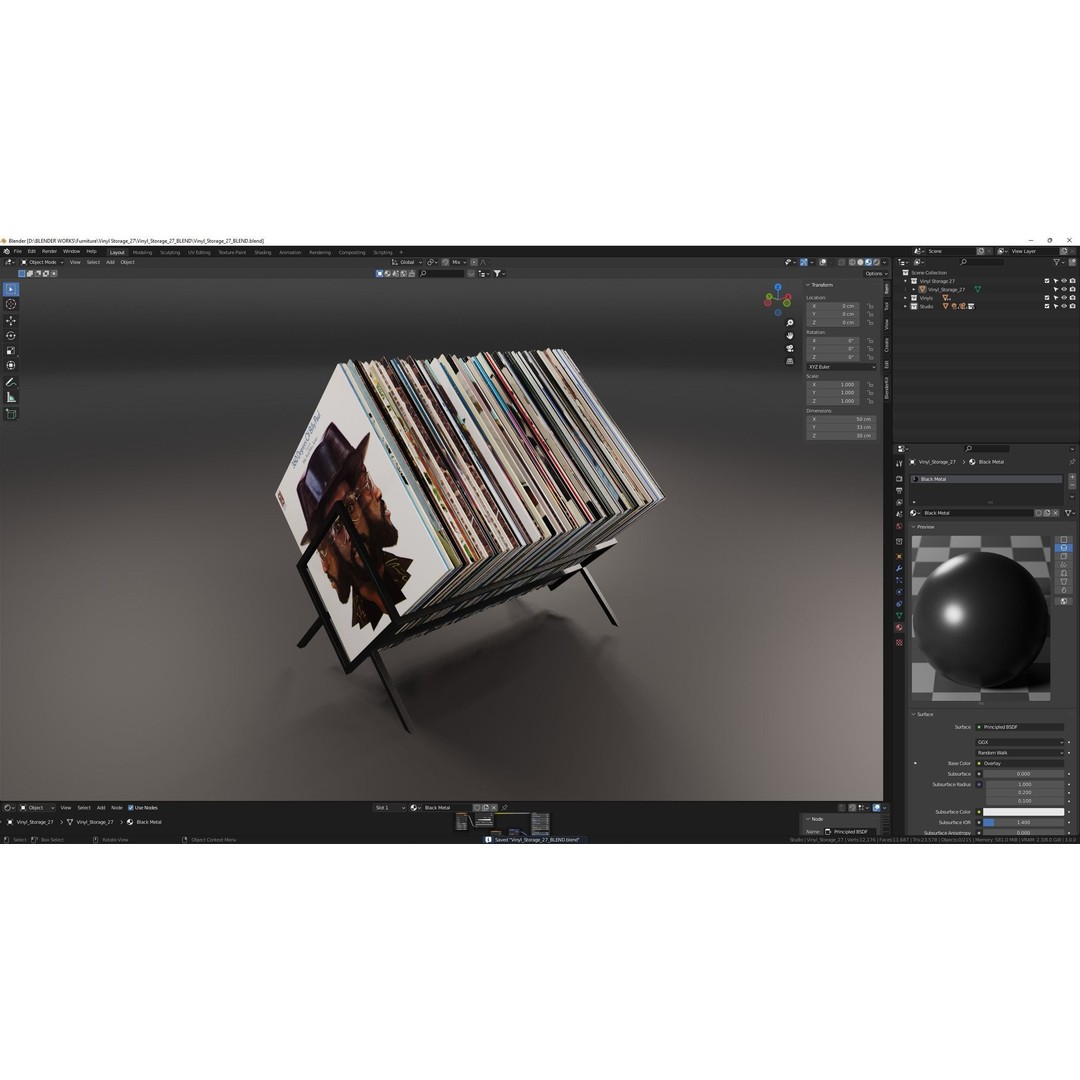Select the Flat plane preview shape

point(1063,540)
